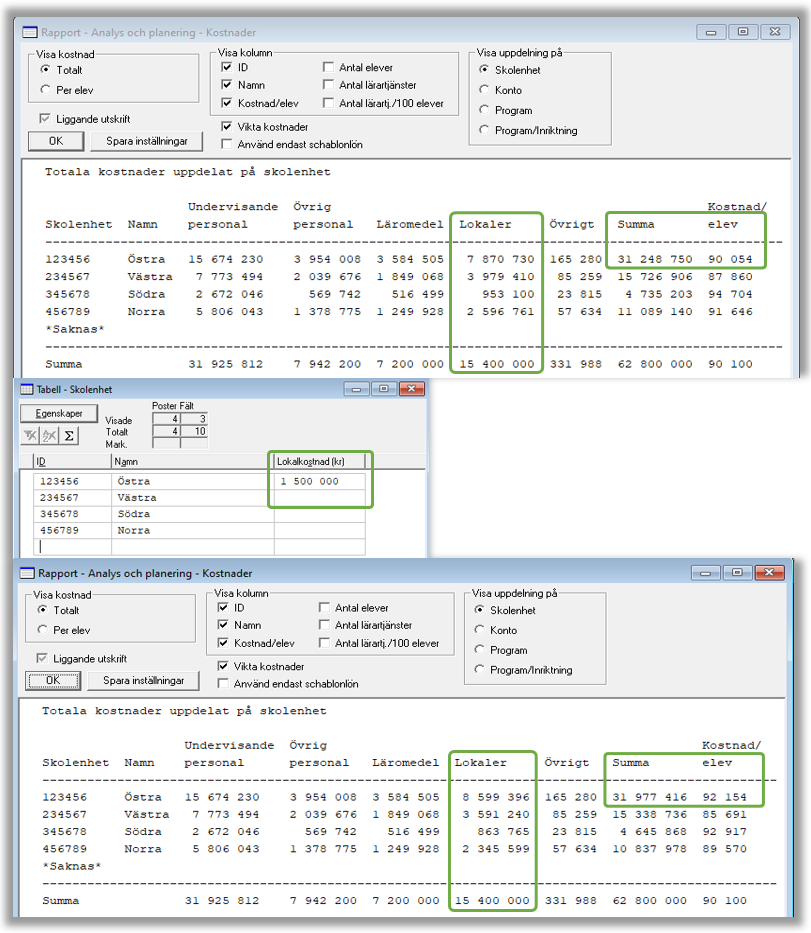Close the Tabell - Skolenhet window
The image size is (811, 933).
[412, 389]
